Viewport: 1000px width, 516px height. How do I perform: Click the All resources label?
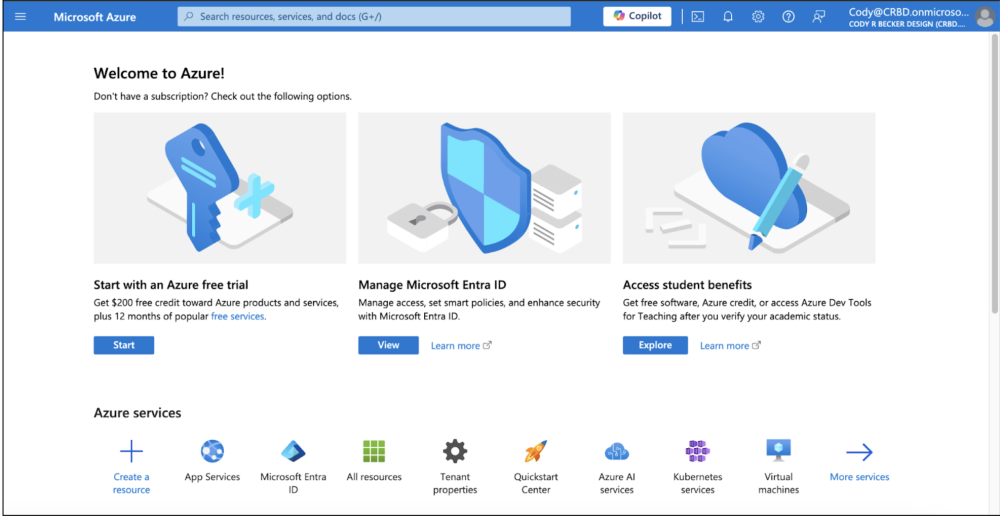(x=374, y=477)
